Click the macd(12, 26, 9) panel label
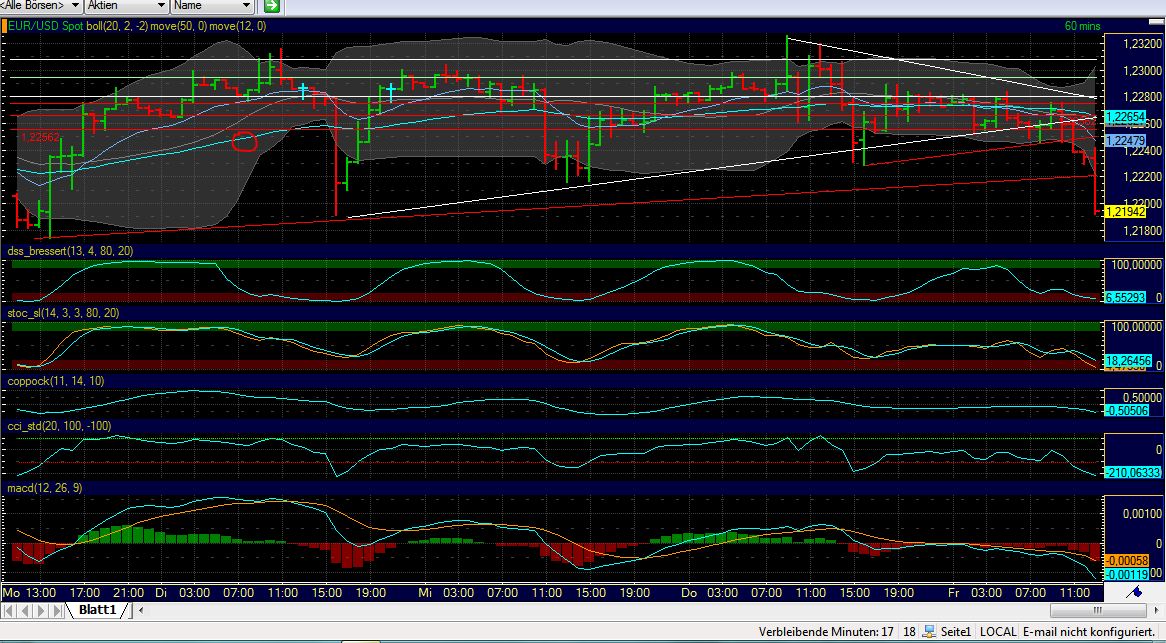Viewport: 1166px width, 643px height. [45, 488]
